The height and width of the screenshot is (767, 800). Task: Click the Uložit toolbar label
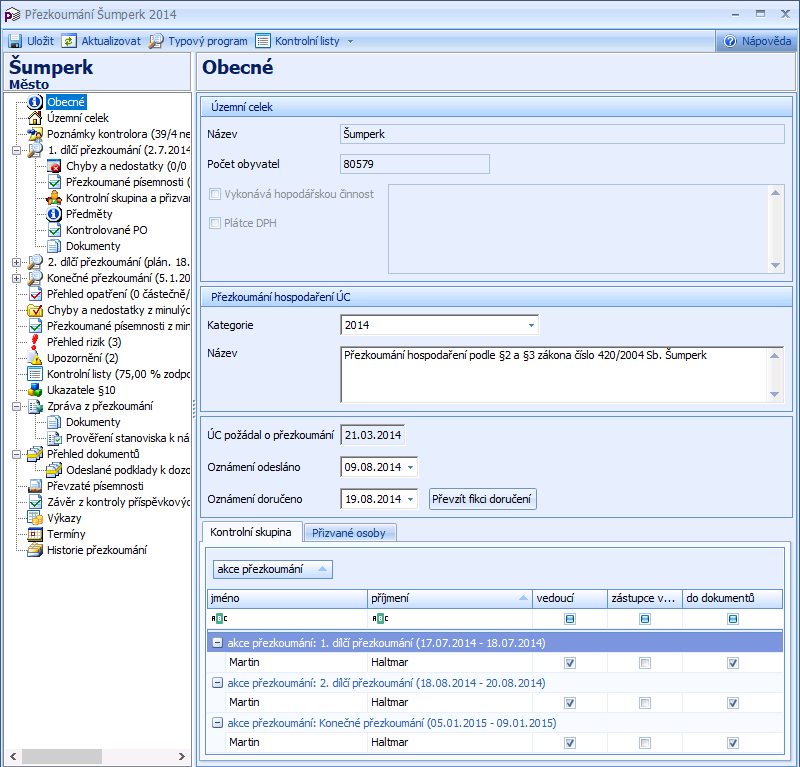click(x=40, y=41)
